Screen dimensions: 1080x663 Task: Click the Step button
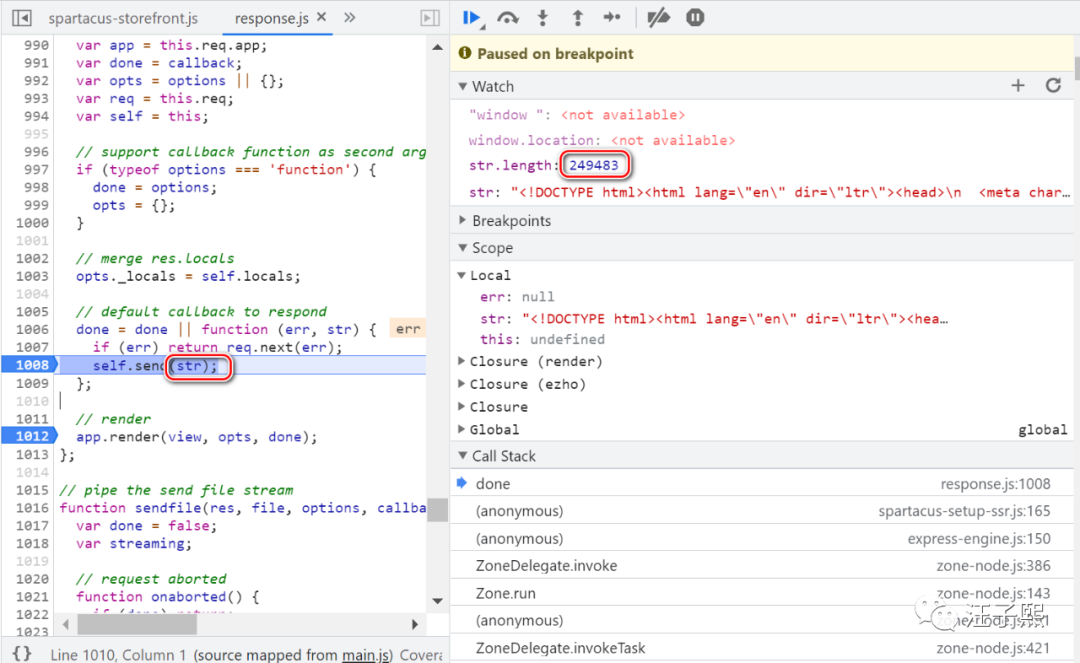612,18
